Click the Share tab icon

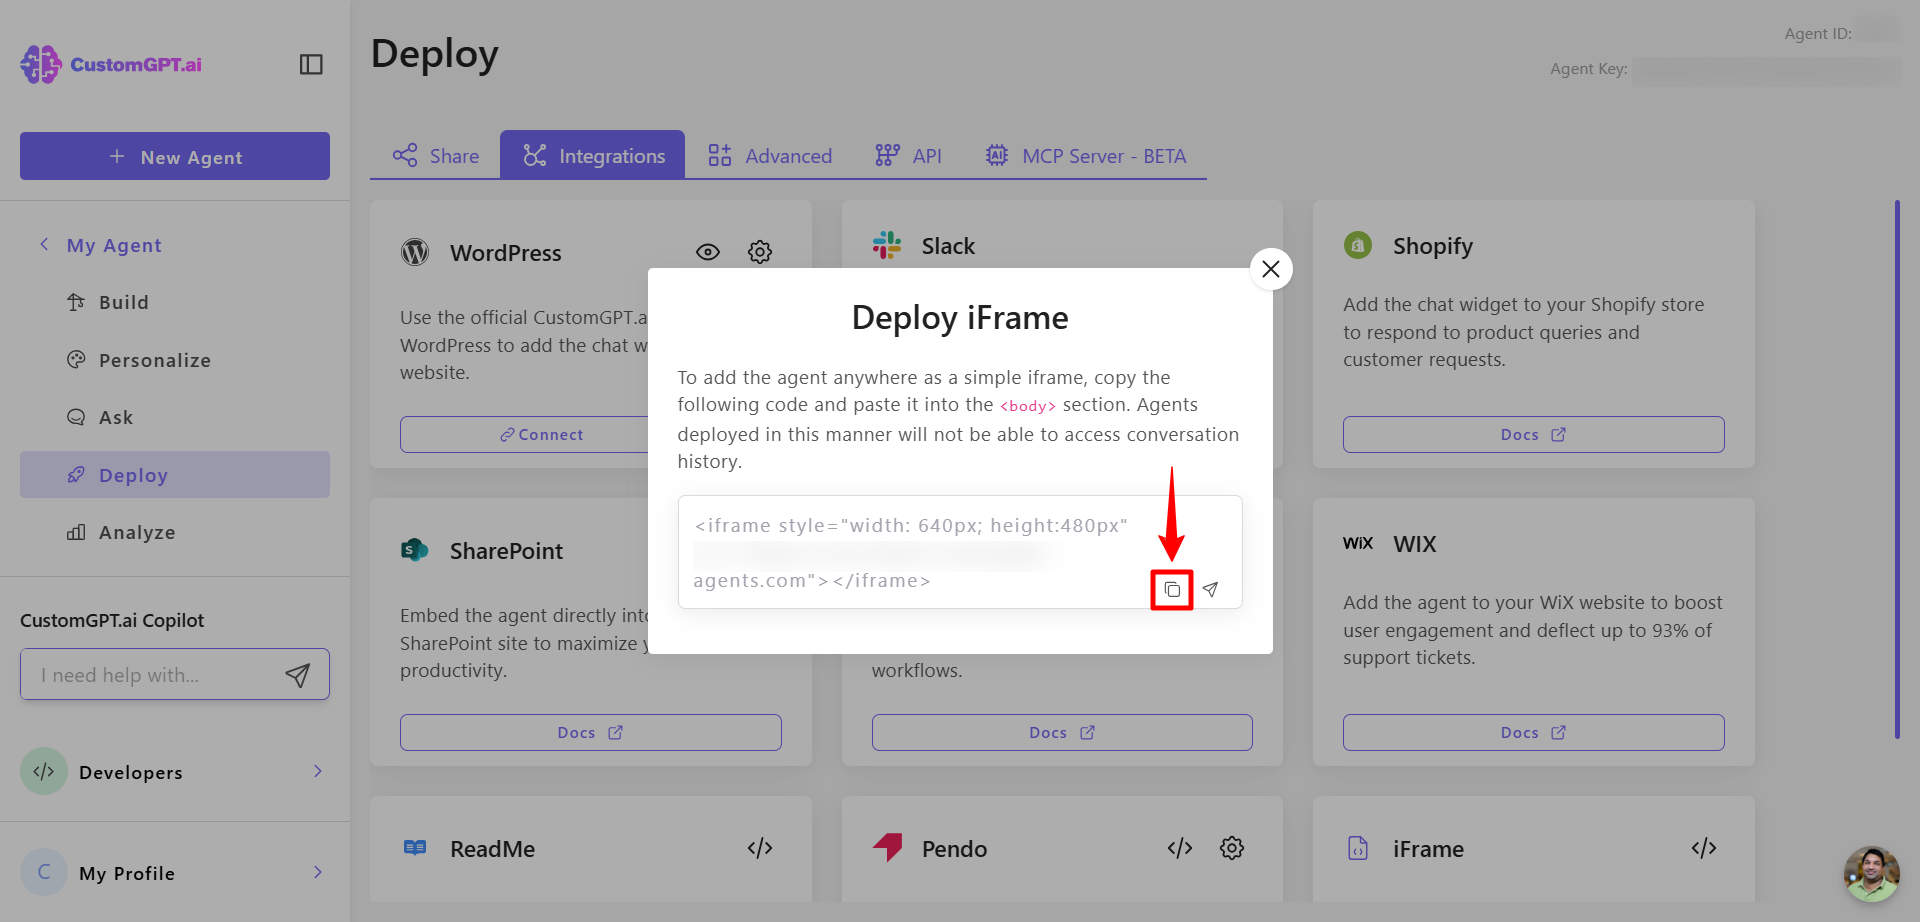tap(405, 155)
